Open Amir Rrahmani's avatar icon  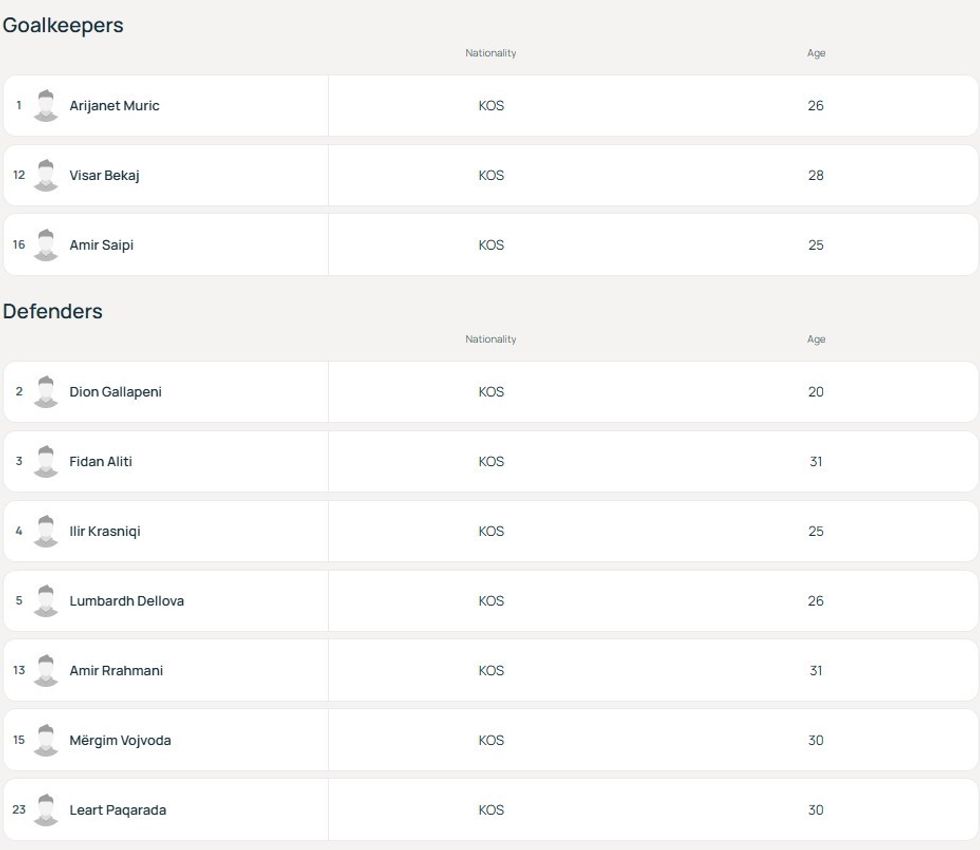click(x=46, y=671)
